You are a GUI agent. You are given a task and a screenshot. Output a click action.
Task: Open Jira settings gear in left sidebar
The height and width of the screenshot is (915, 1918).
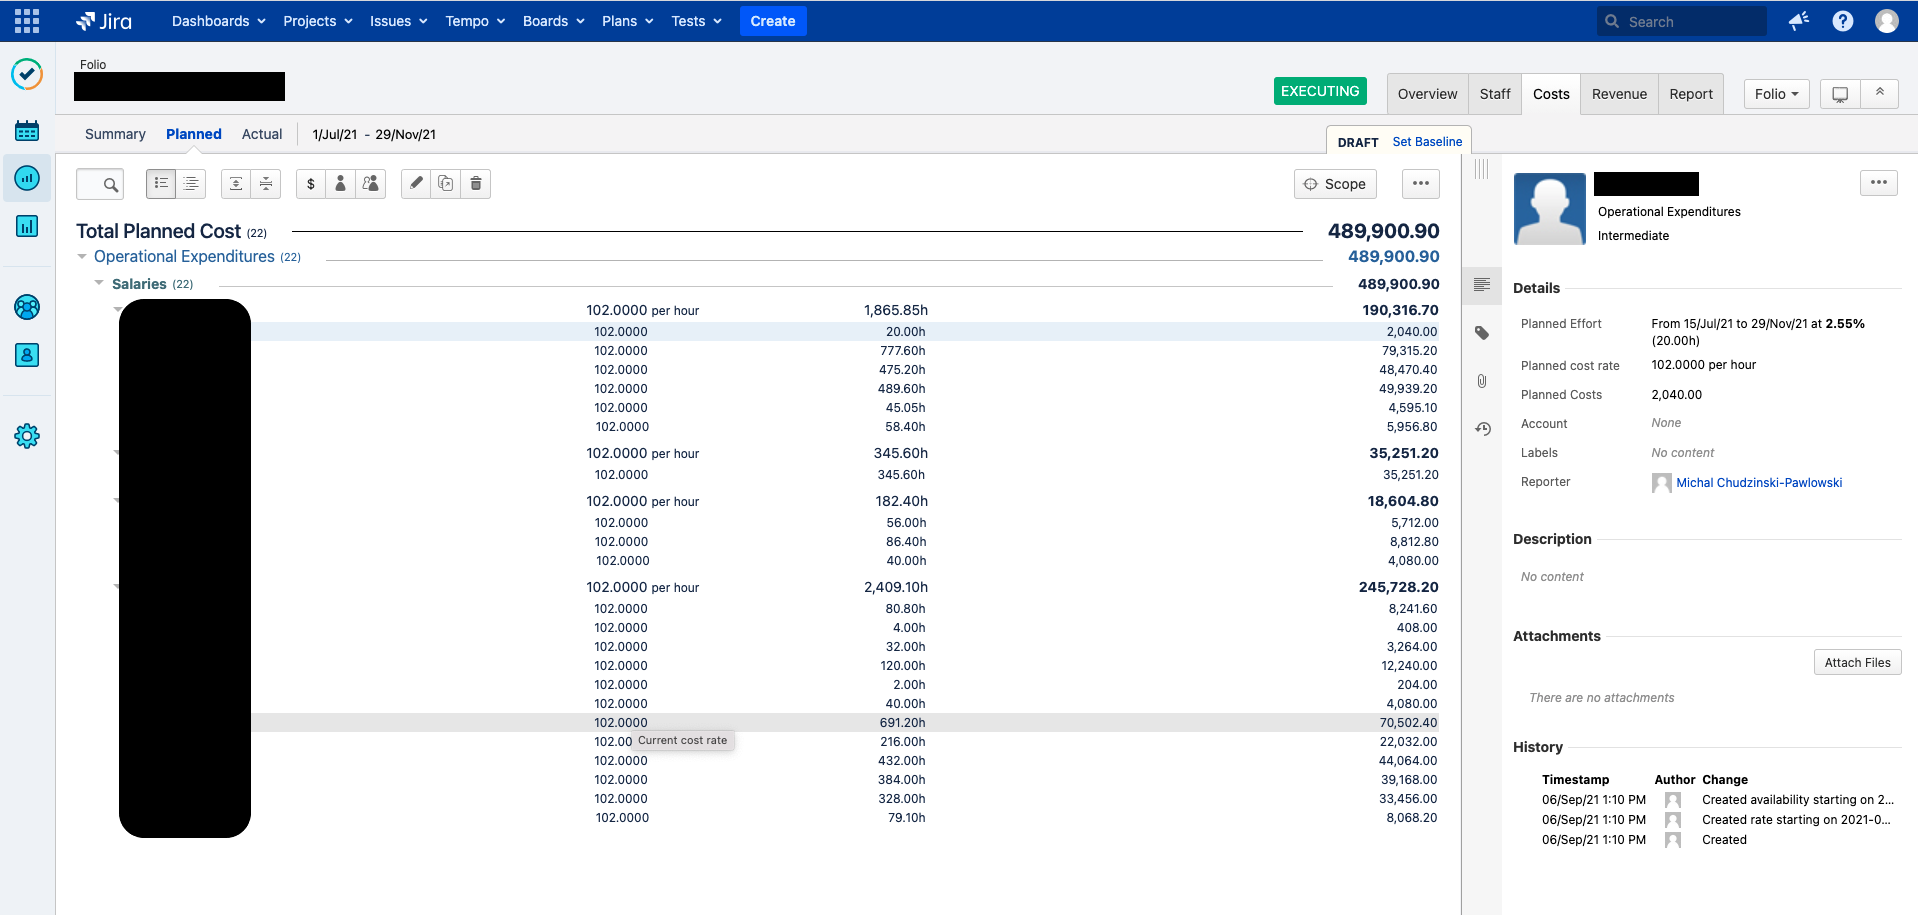coord(27,436)
